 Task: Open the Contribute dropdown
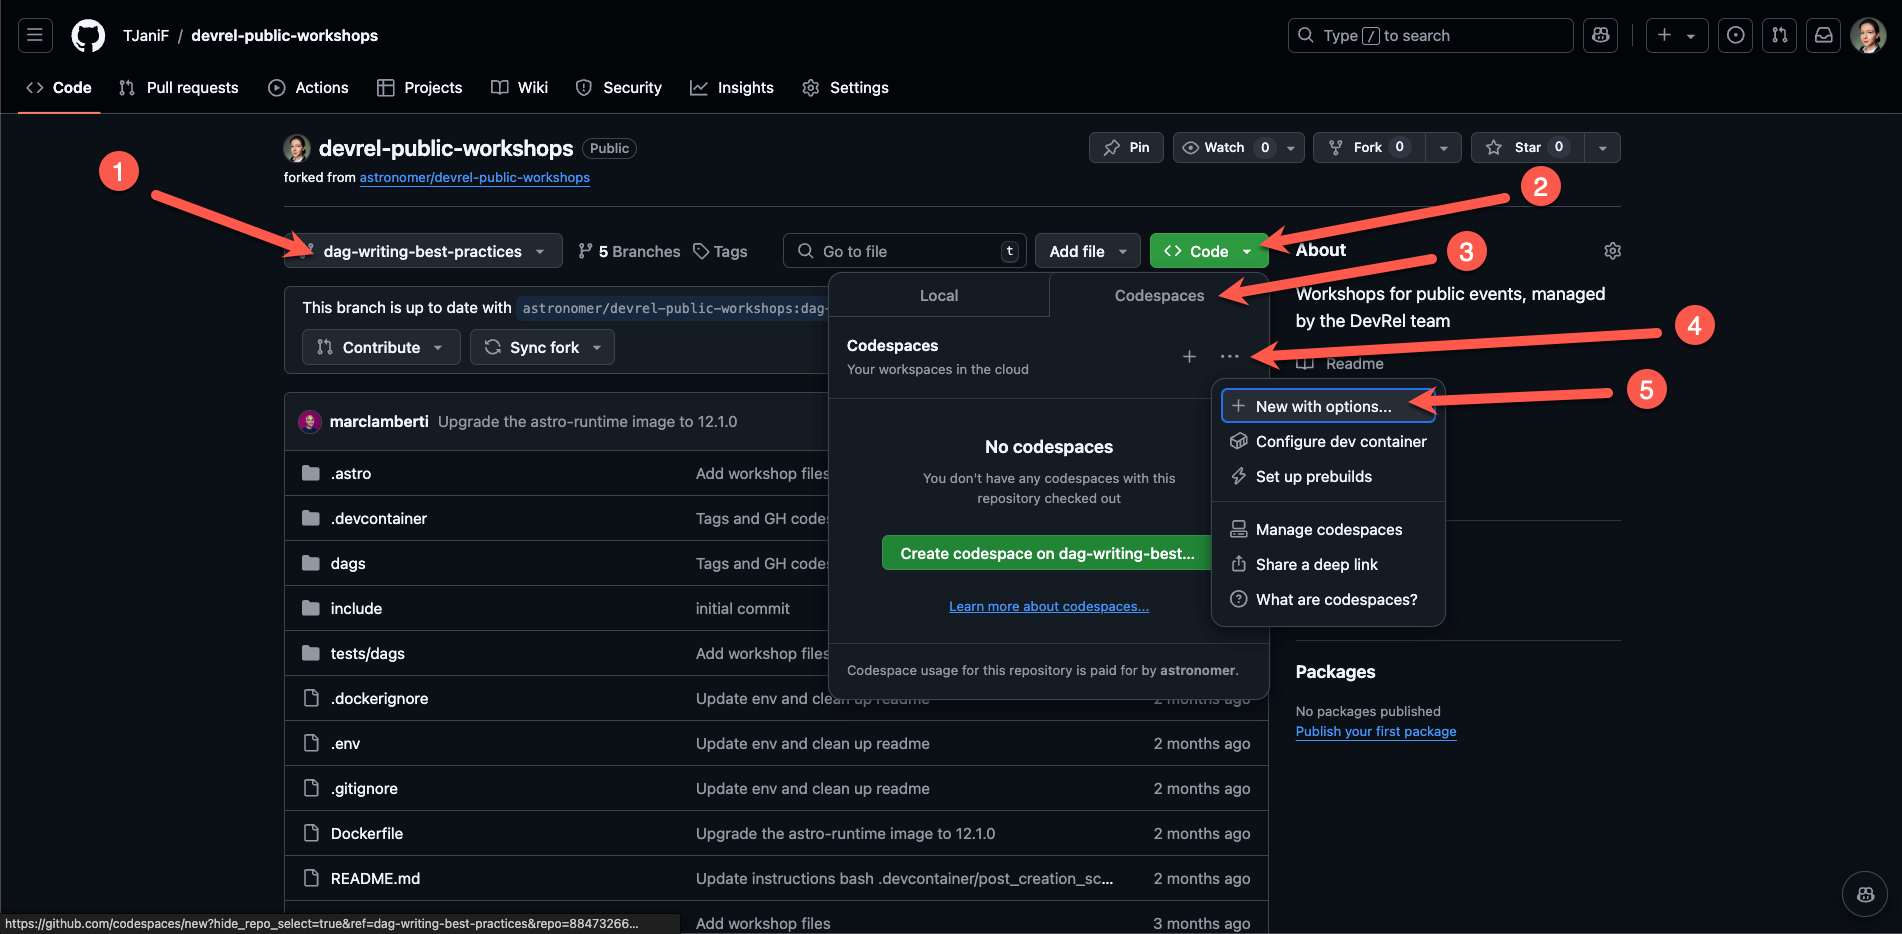(x=381, y=347)
